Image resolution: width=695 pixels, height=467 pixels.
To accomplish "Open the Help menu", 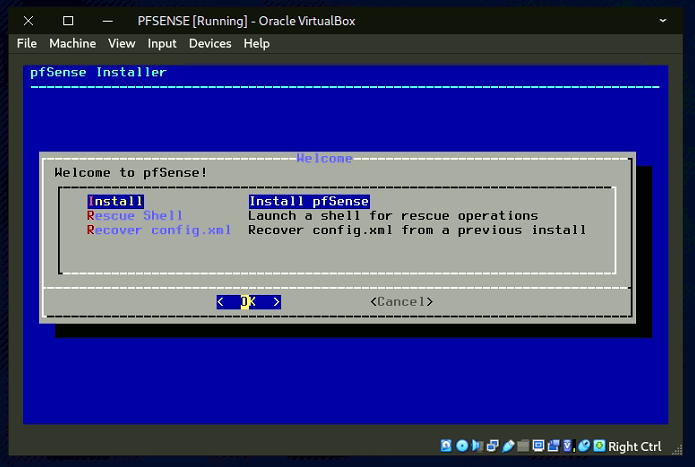I will pos(257,43).
